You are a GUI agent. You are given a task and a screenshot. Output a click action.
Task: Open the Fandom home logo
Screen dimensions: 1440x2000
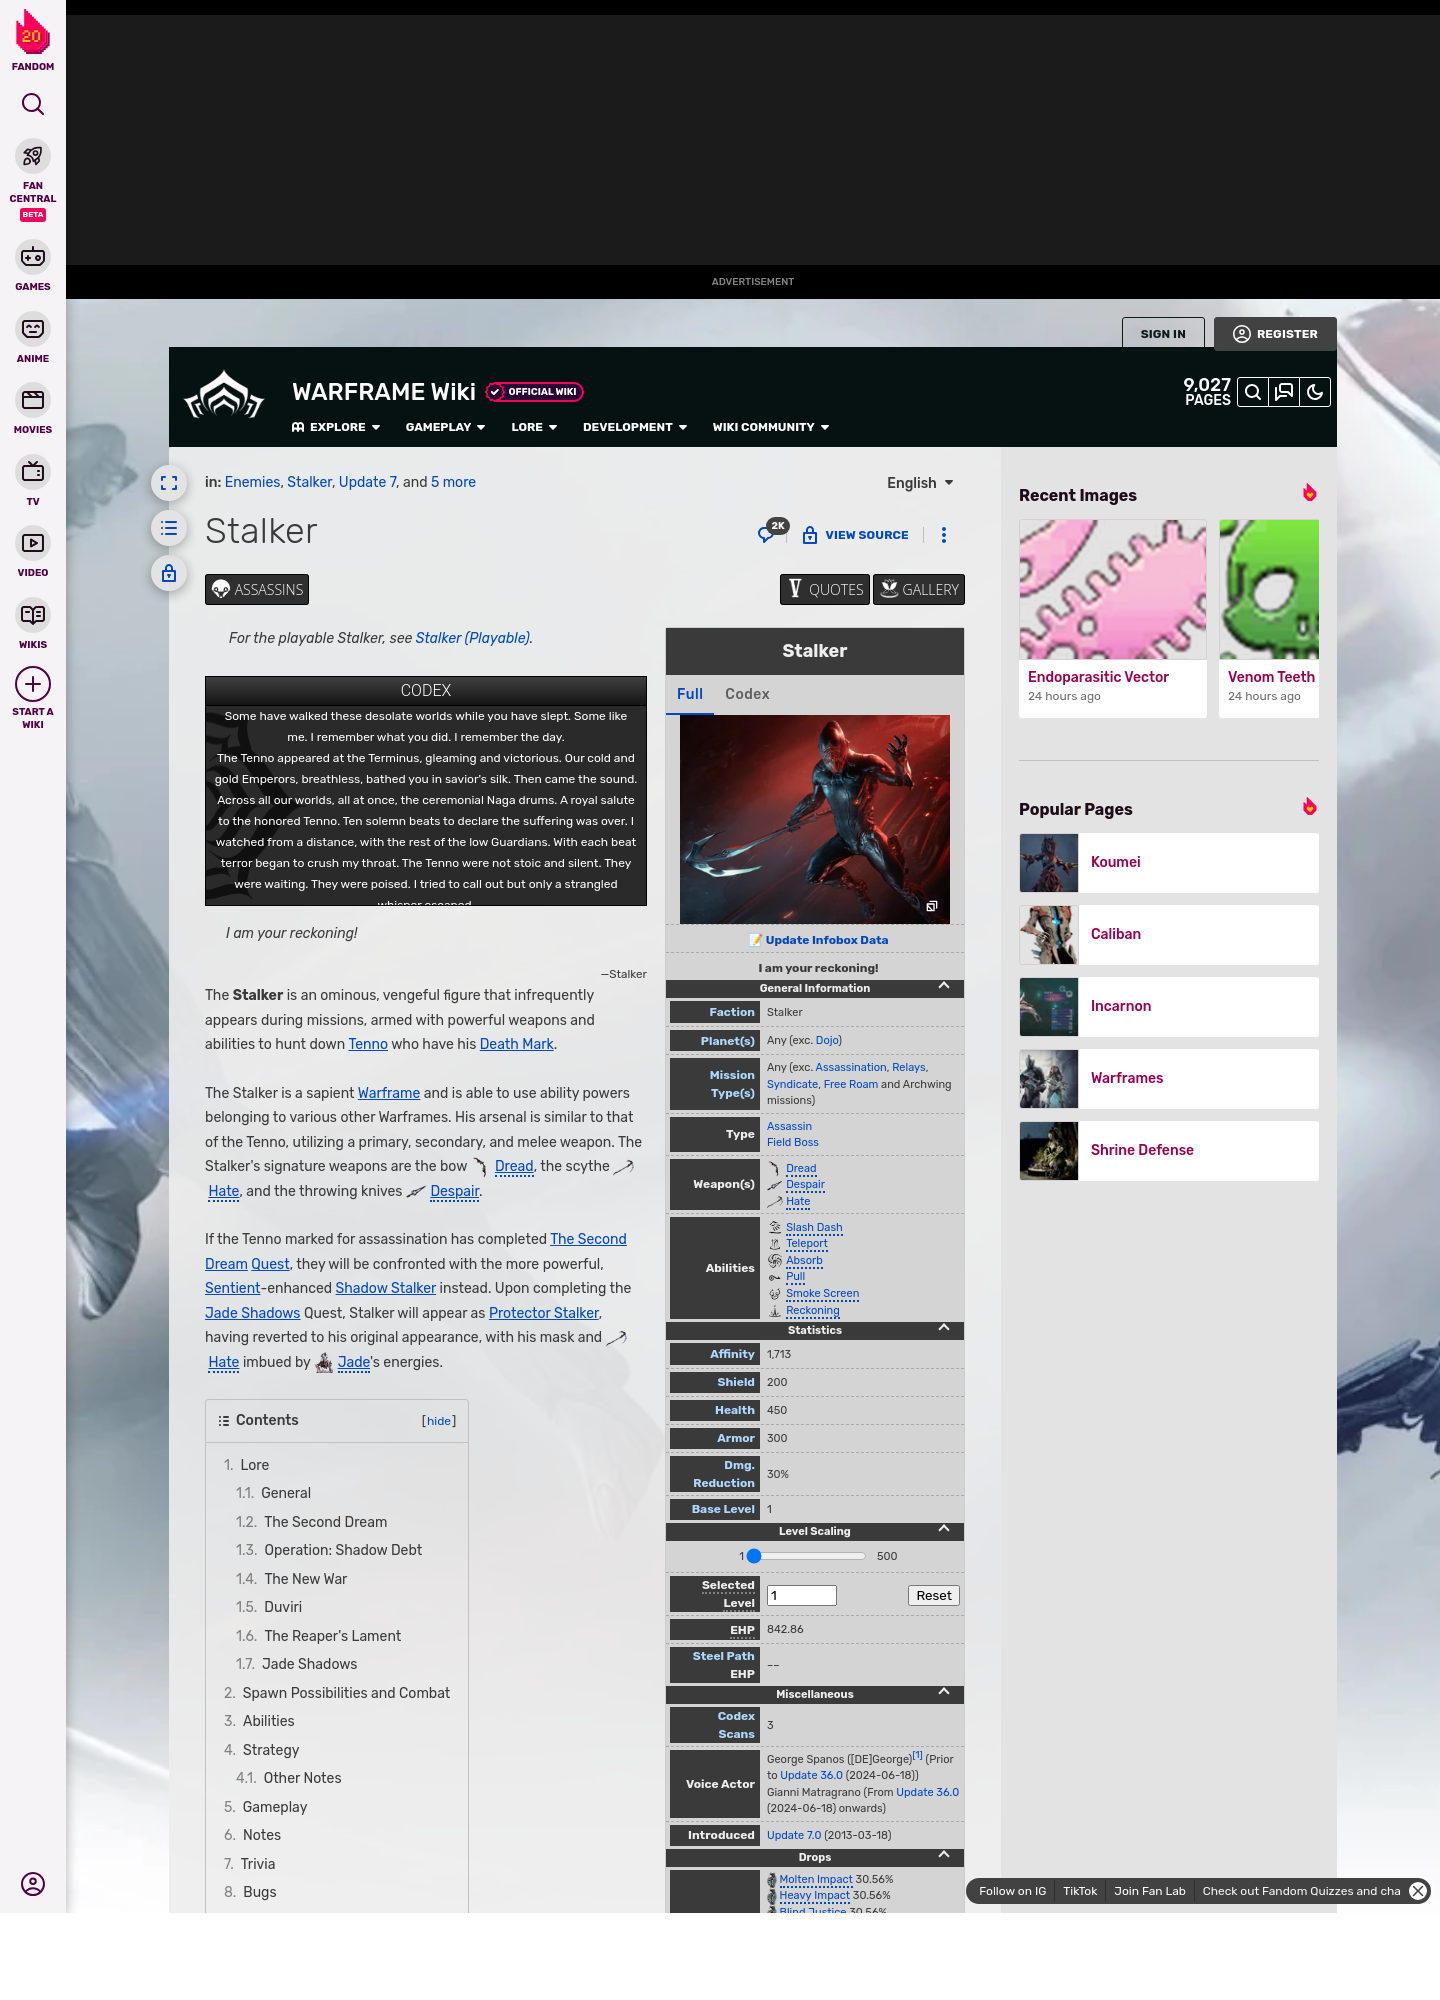pos(32,40)
